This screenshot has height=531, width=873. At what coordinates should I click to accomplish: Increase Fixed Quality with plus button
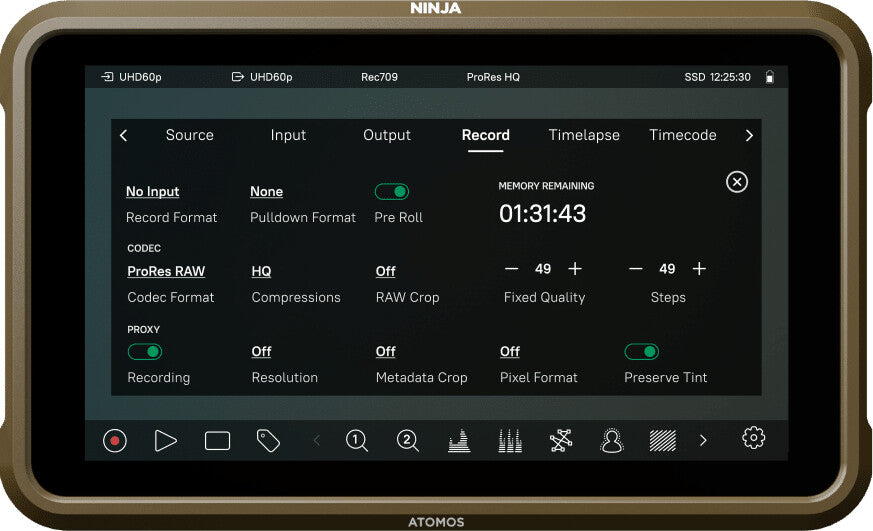575,269
